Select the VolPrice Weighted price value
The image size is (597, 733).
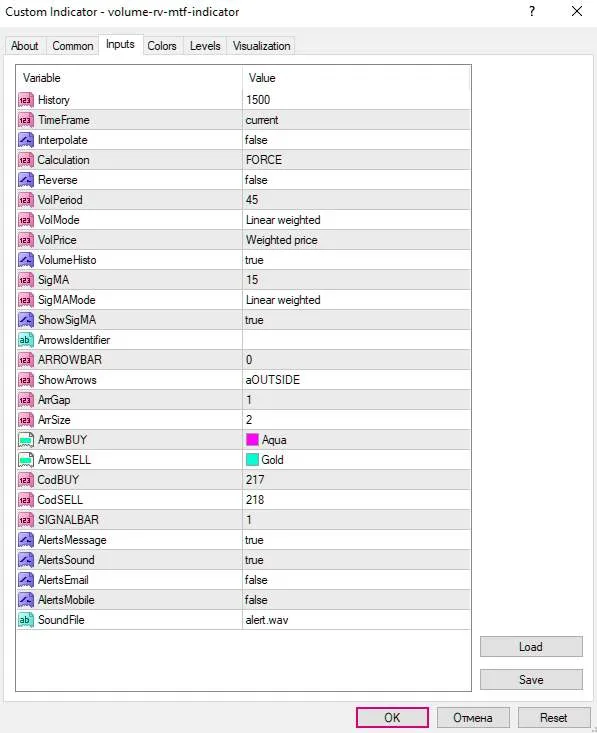click(x=356, y=240)
